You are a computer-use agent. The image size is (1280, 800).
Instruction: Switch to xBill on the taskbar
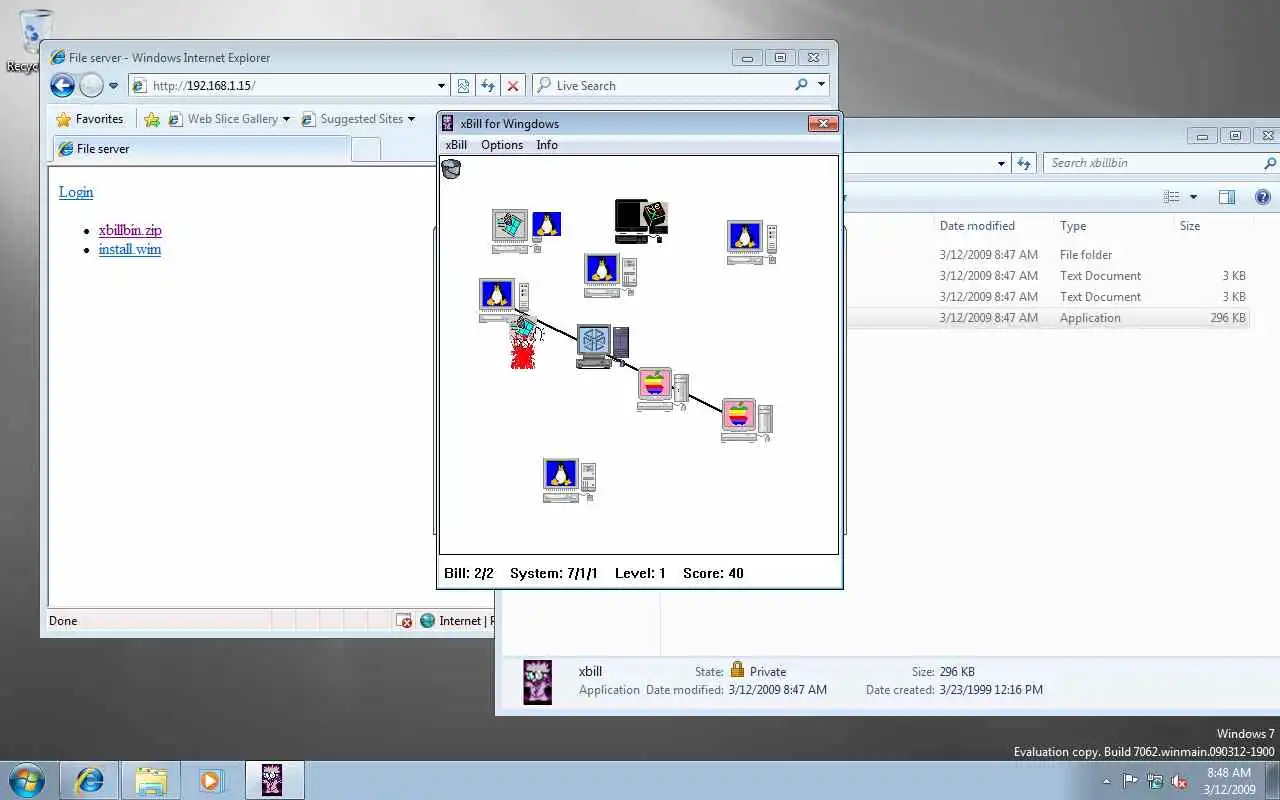click(274, 780)
